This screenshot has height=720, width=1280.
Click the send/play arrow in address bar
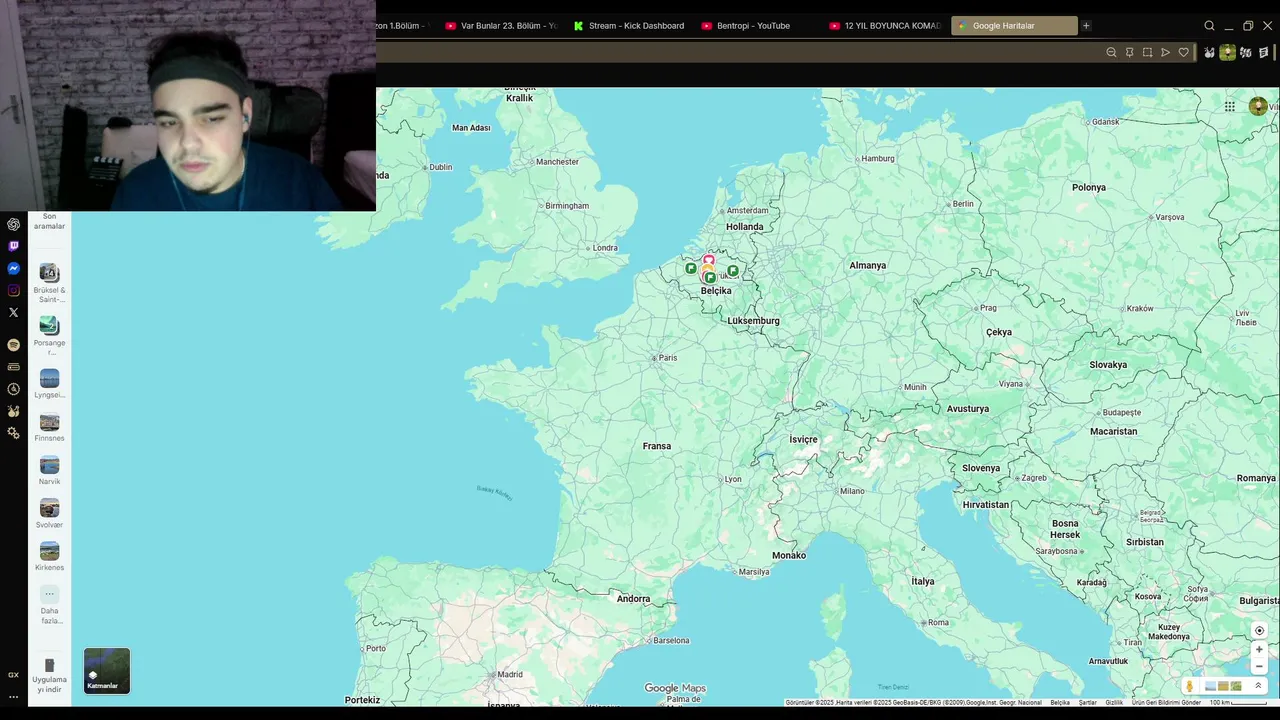tap(1165, 52)
